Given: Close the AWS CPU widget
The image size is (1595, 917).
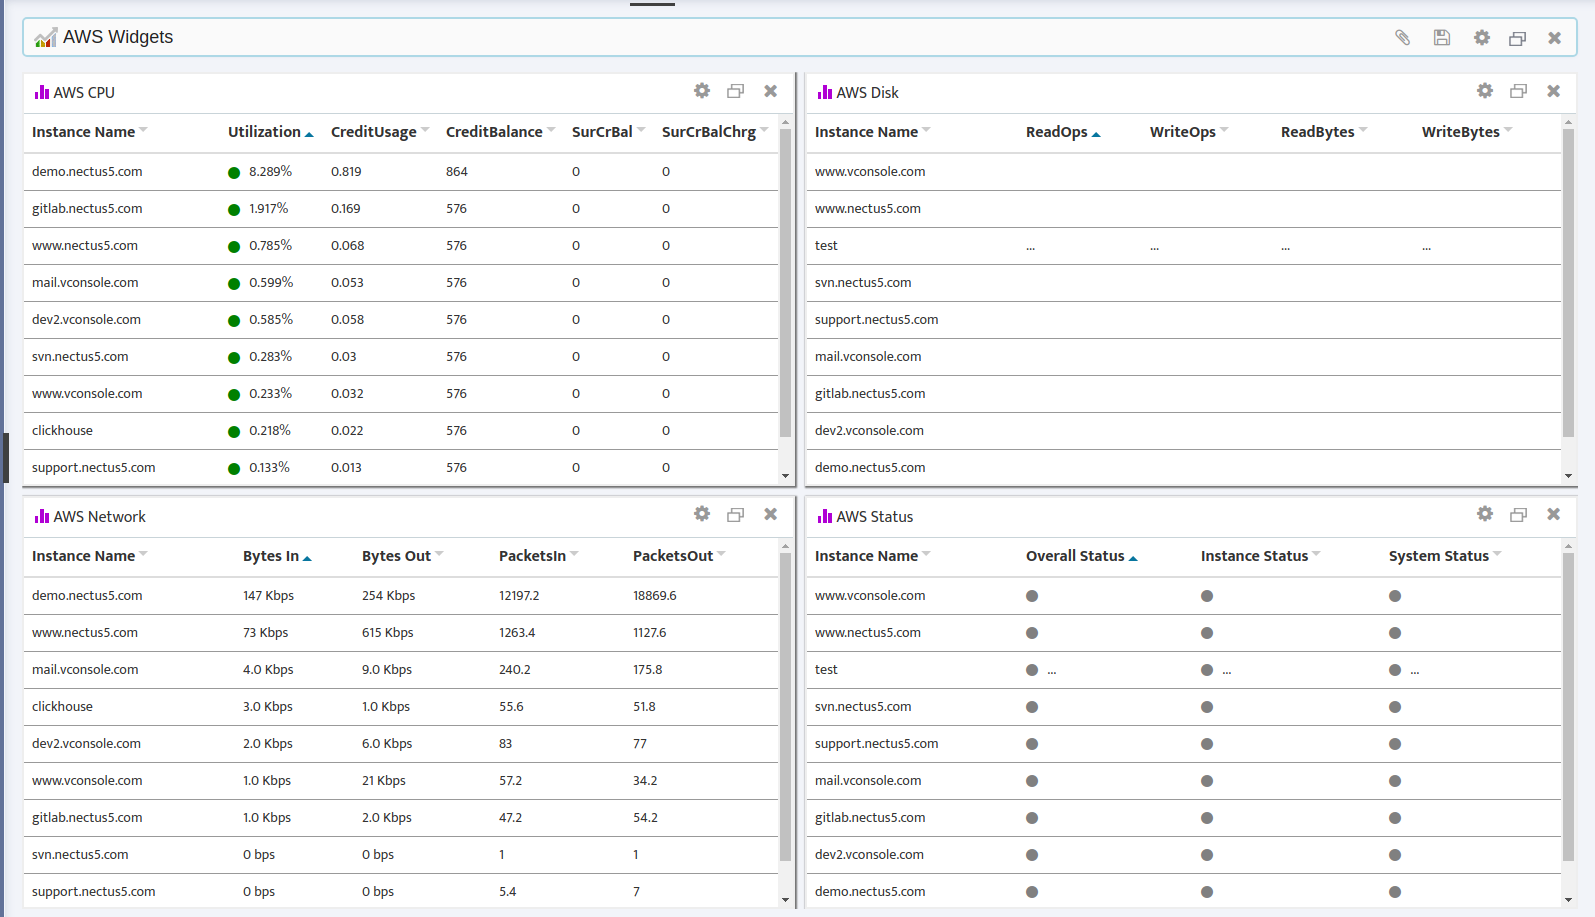Looking at the screenshot, I should (771, 91).
